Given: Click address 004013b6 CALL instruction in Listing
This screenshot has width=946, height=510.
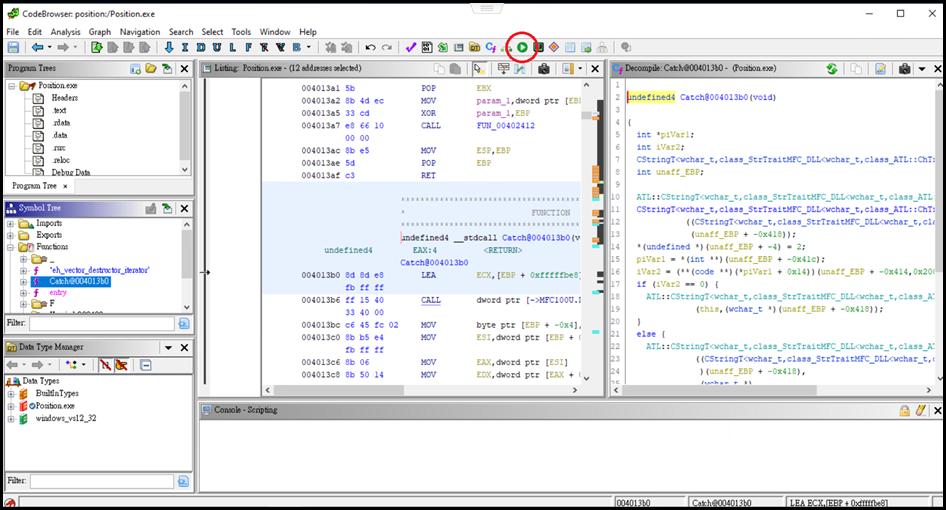Looking at the screenshot, I should tap(430, 300).
